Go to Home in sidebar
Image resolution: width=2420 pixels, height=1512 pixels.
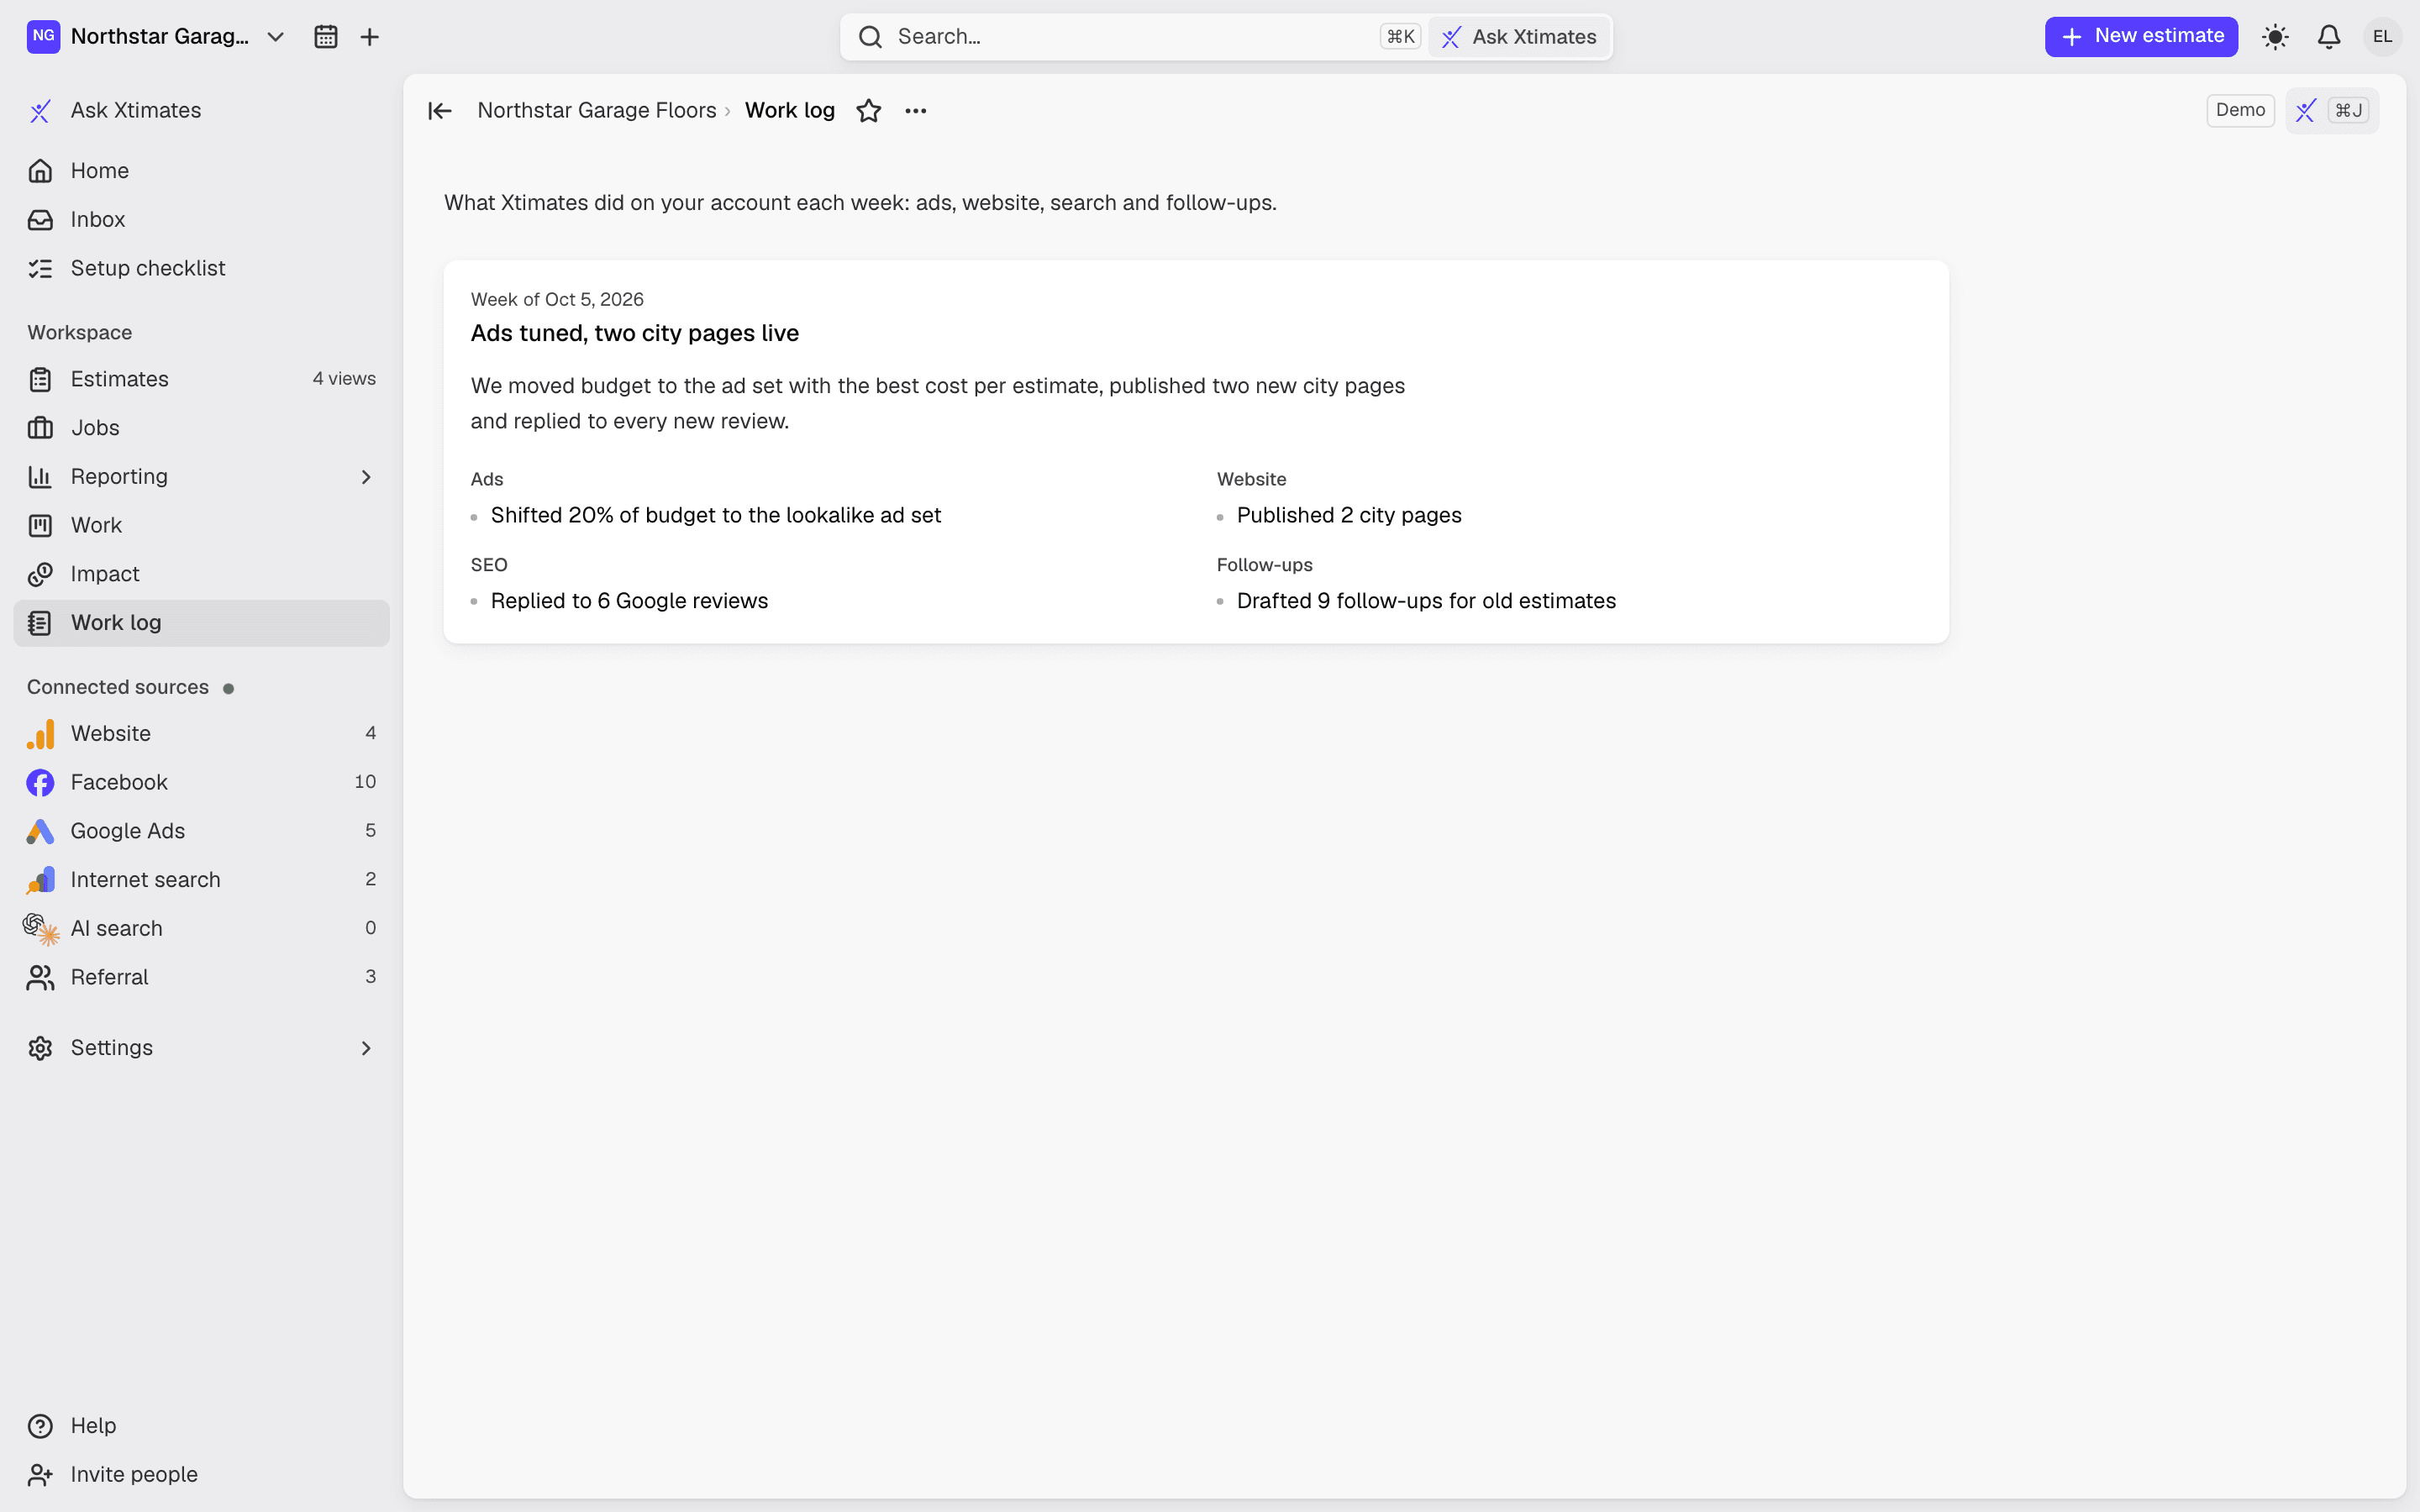pyautogui.click(x=201, y=171)
